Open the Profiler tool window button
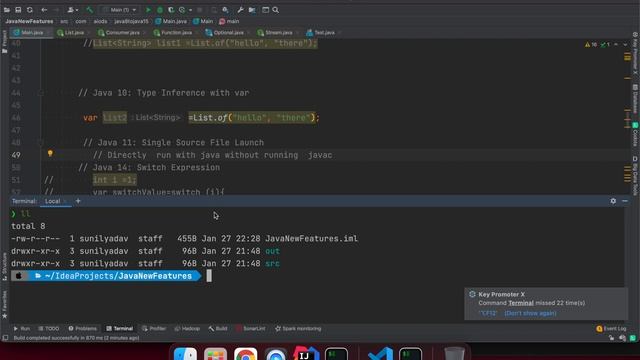Image resolution: width=640 pixels, height=360 pixels. click(154, 329)
